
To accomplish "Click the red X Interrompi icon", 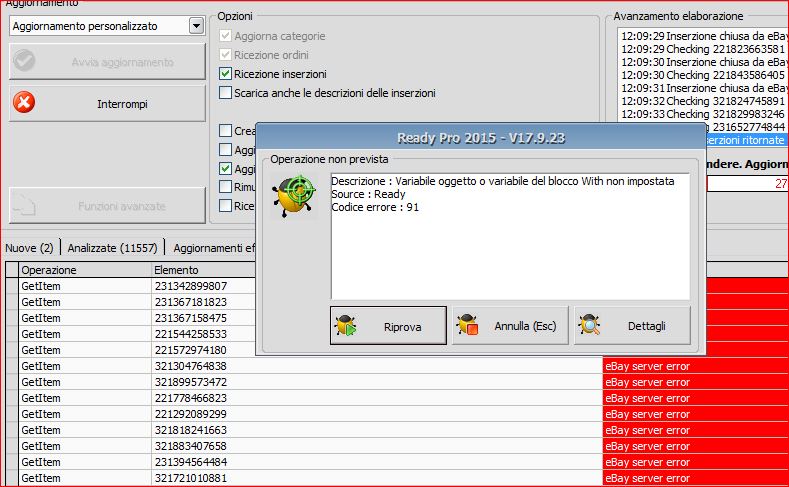I will pos(24,103).
